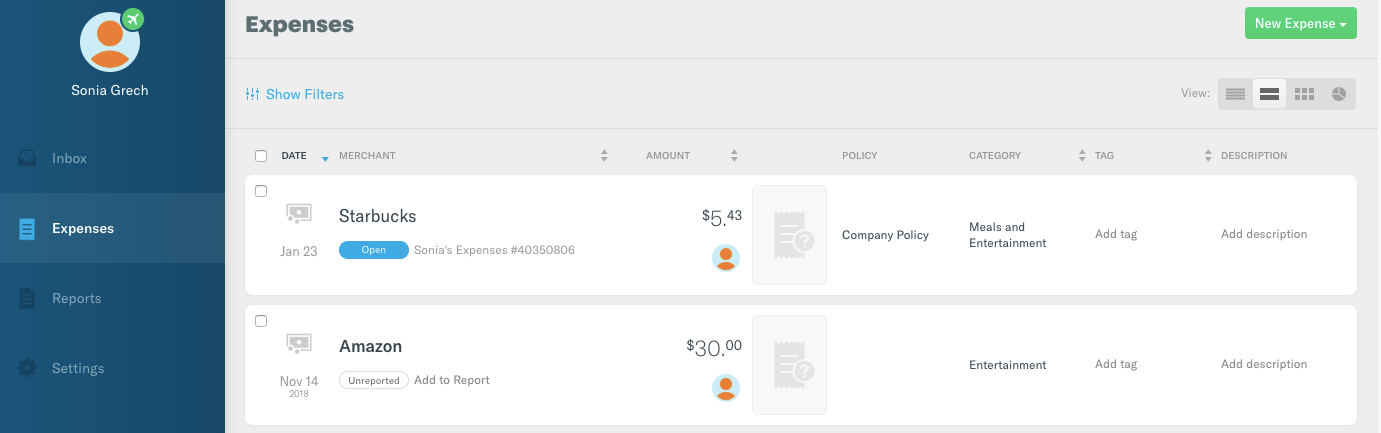Screen dimensions: 1381x433
Task: Select the expanded row view icon
Action: pos(1270,94)
